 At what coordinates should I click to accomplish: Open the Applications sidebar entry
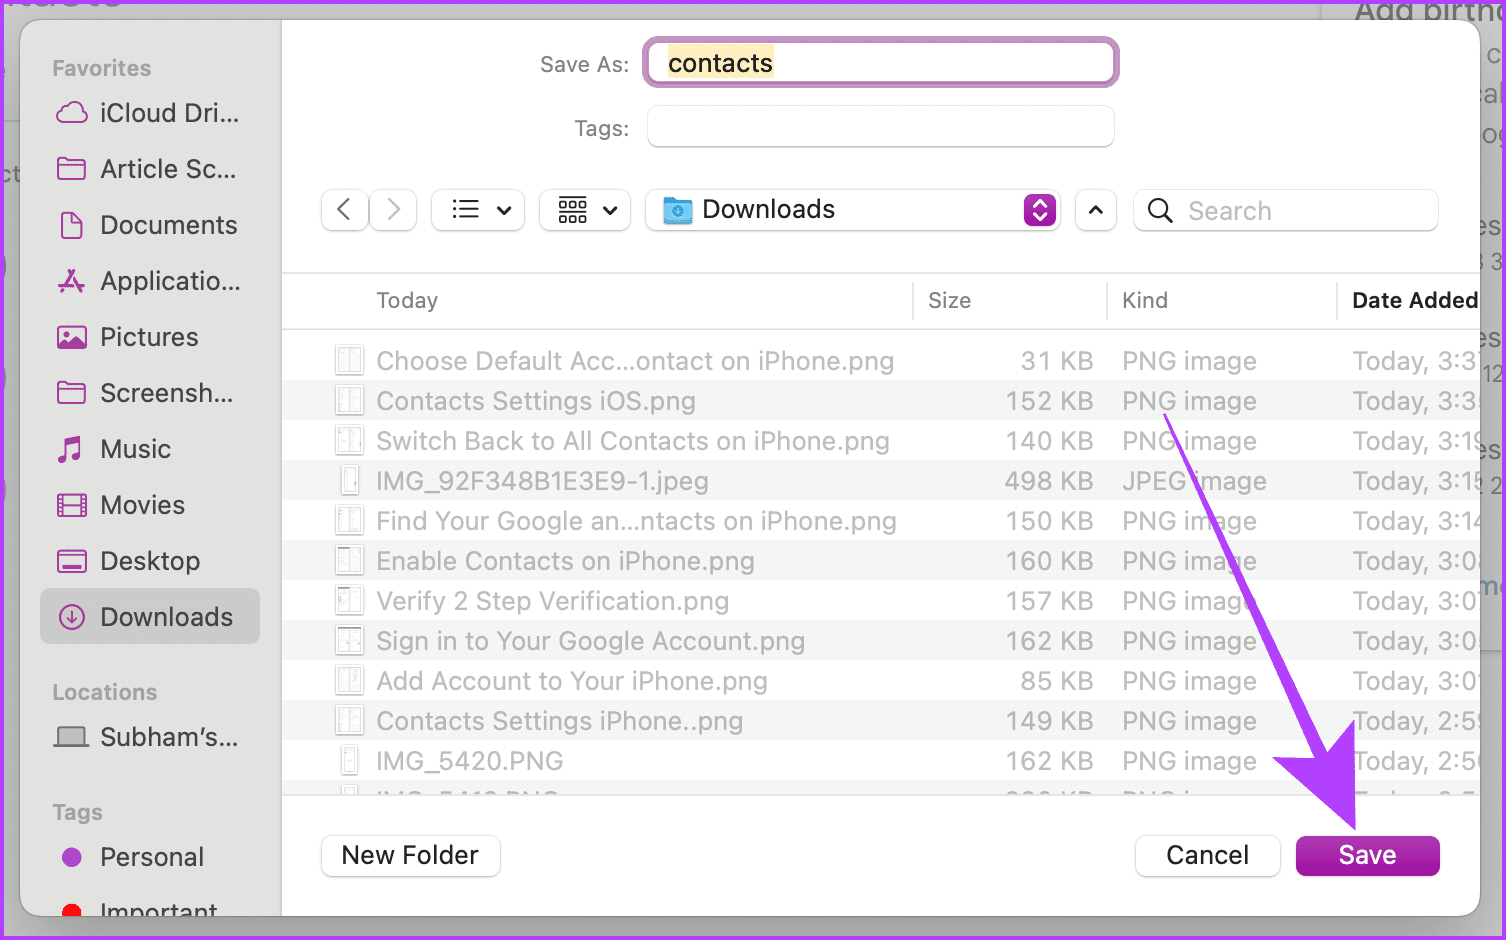pos(168,281)
